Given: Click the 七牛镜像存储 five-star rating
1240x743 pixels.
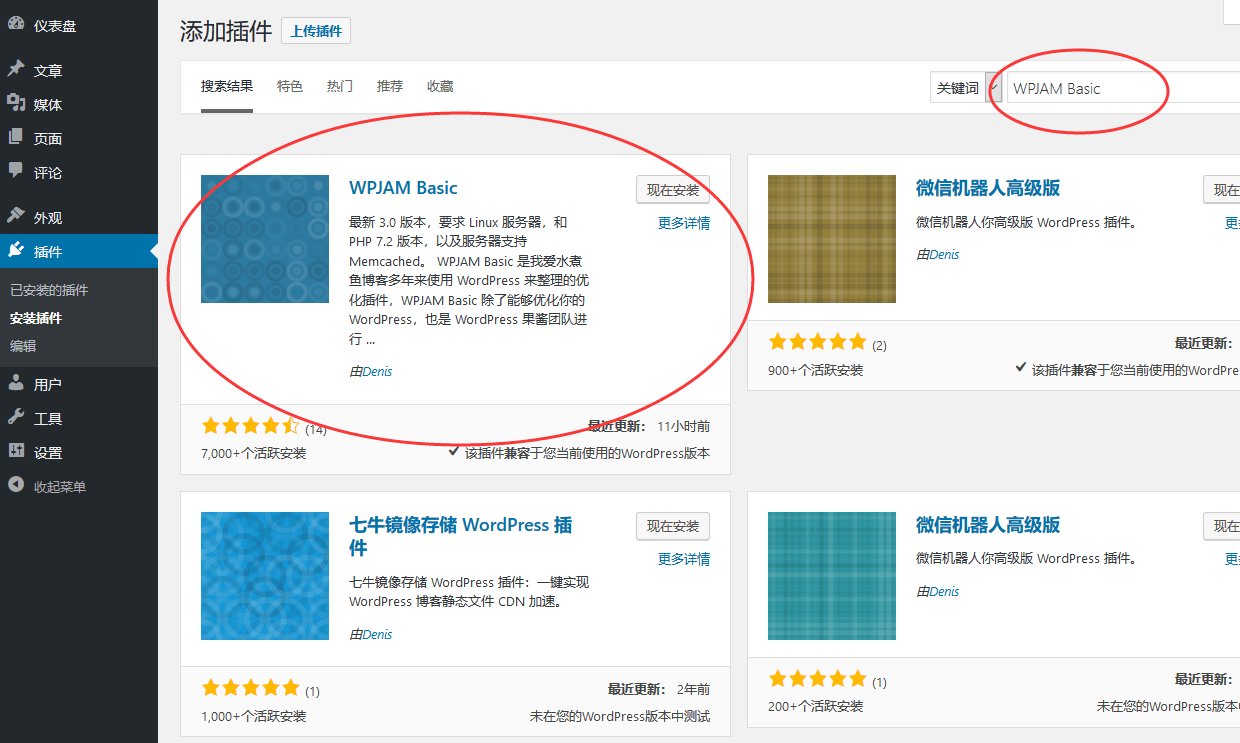Looking at the screenshot, I should (251, 688).
